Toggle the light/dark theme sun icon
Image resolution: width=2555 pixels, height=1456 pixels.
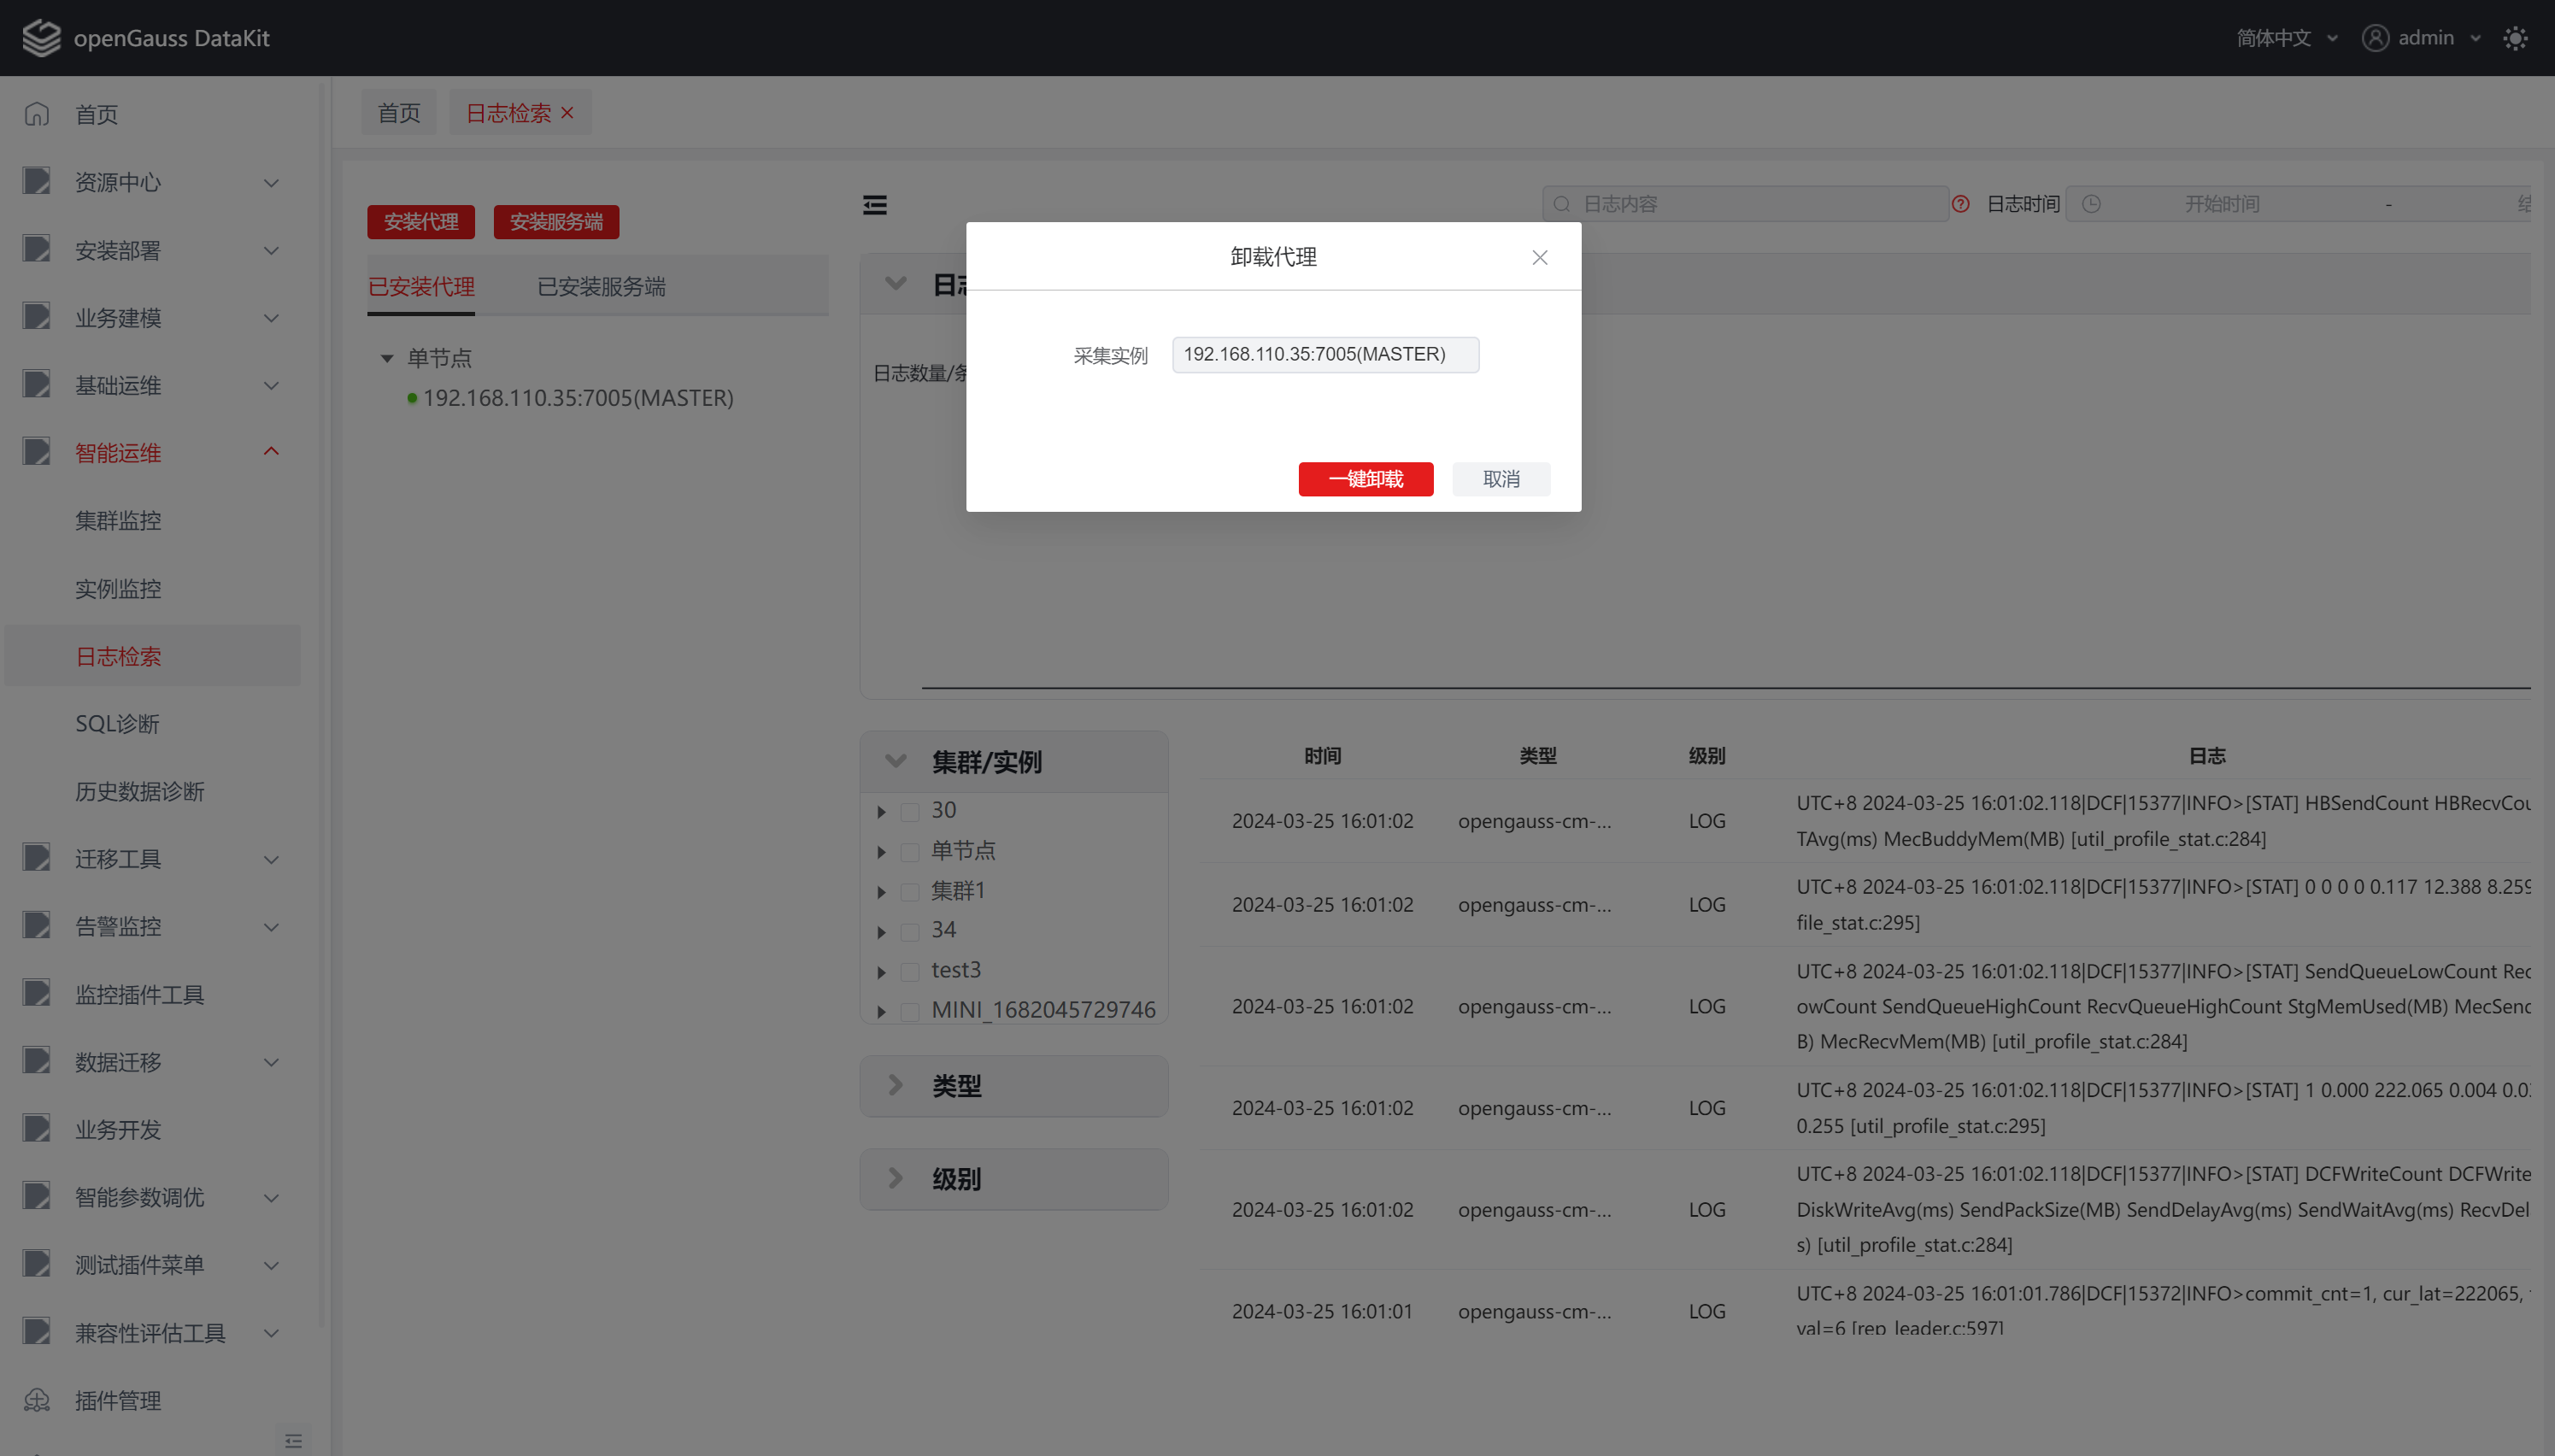click(x=2515, y=38)
